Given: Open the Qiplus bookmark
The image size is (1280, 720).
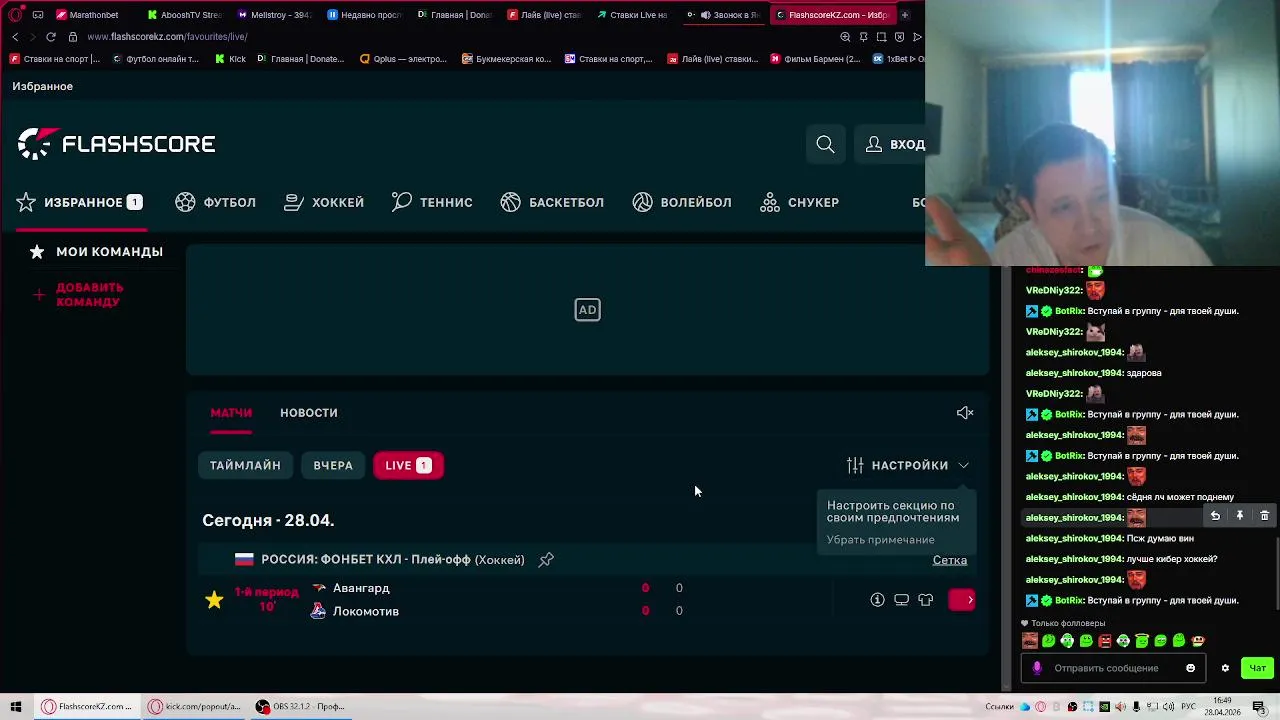Looking at the screenshot, I should coord(403,59).
